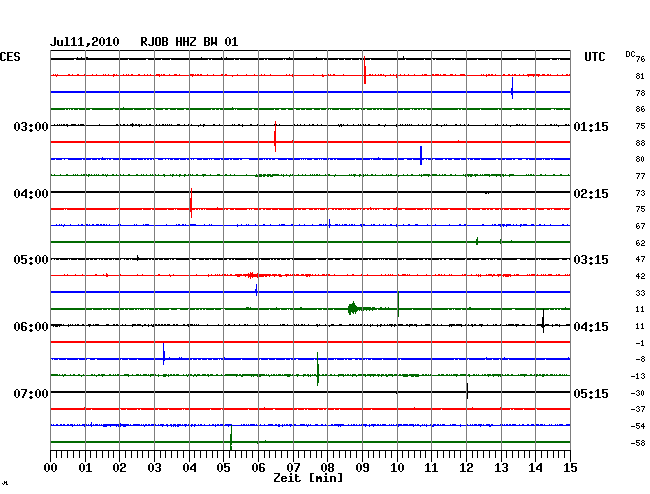The image size is (650, 494).
Task: Select the 03:00 local time label
Action: (x=31, y=126)
